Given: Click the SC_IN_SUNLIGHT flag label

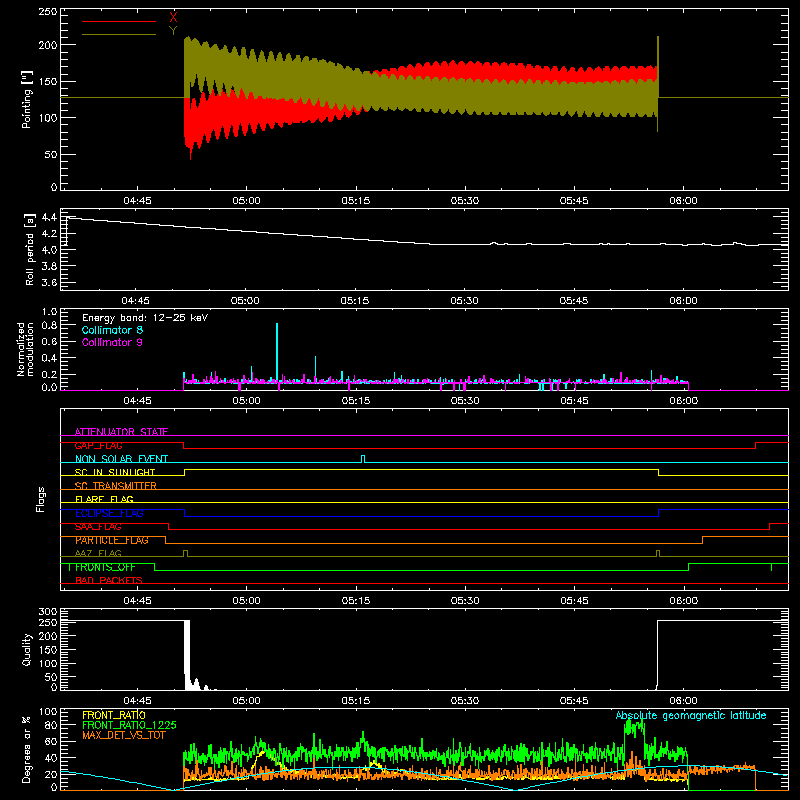Looking at the screenshot, I should click(115, 472).
